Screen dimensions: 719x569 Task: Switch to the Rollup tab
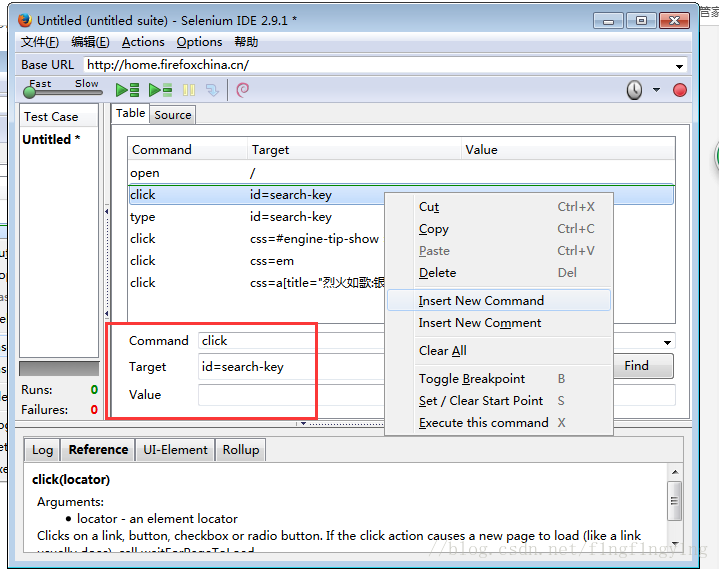tap(241, 450)
